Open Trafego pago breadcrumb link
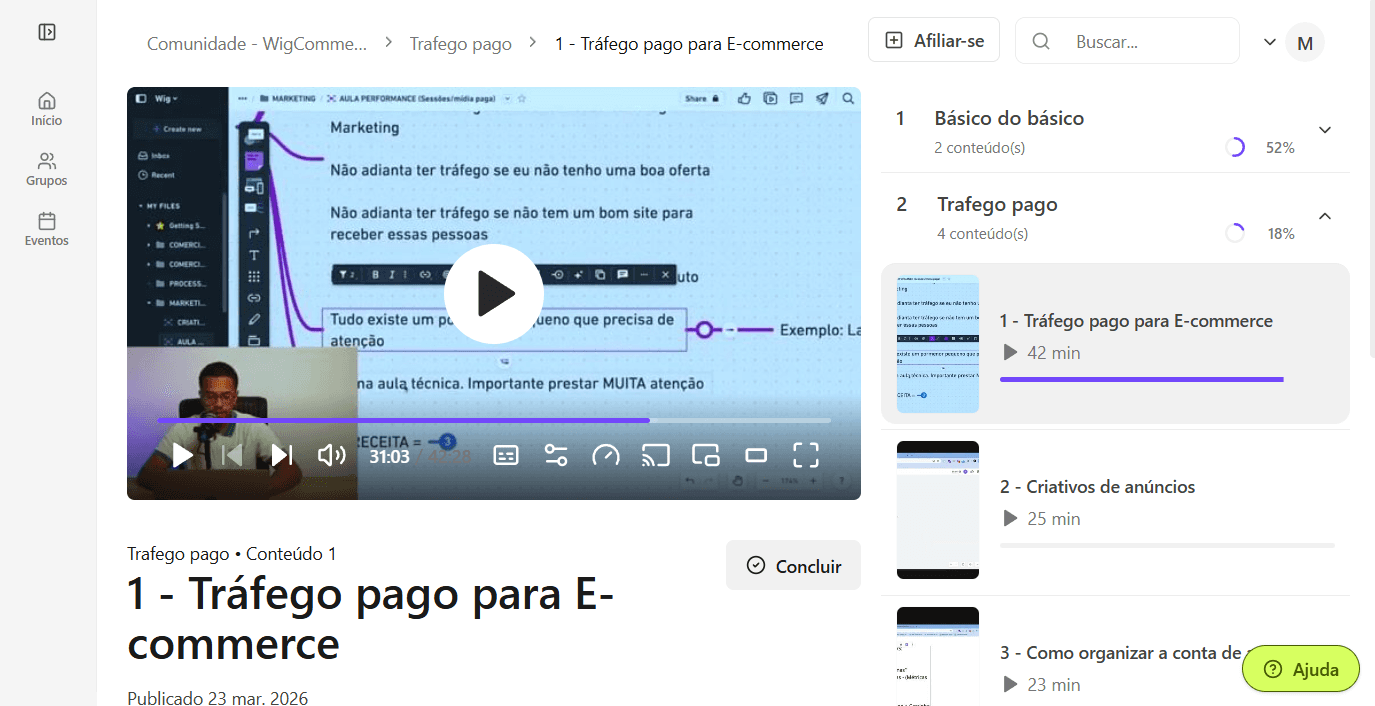 pyautogui.click(x=460, y=43)
